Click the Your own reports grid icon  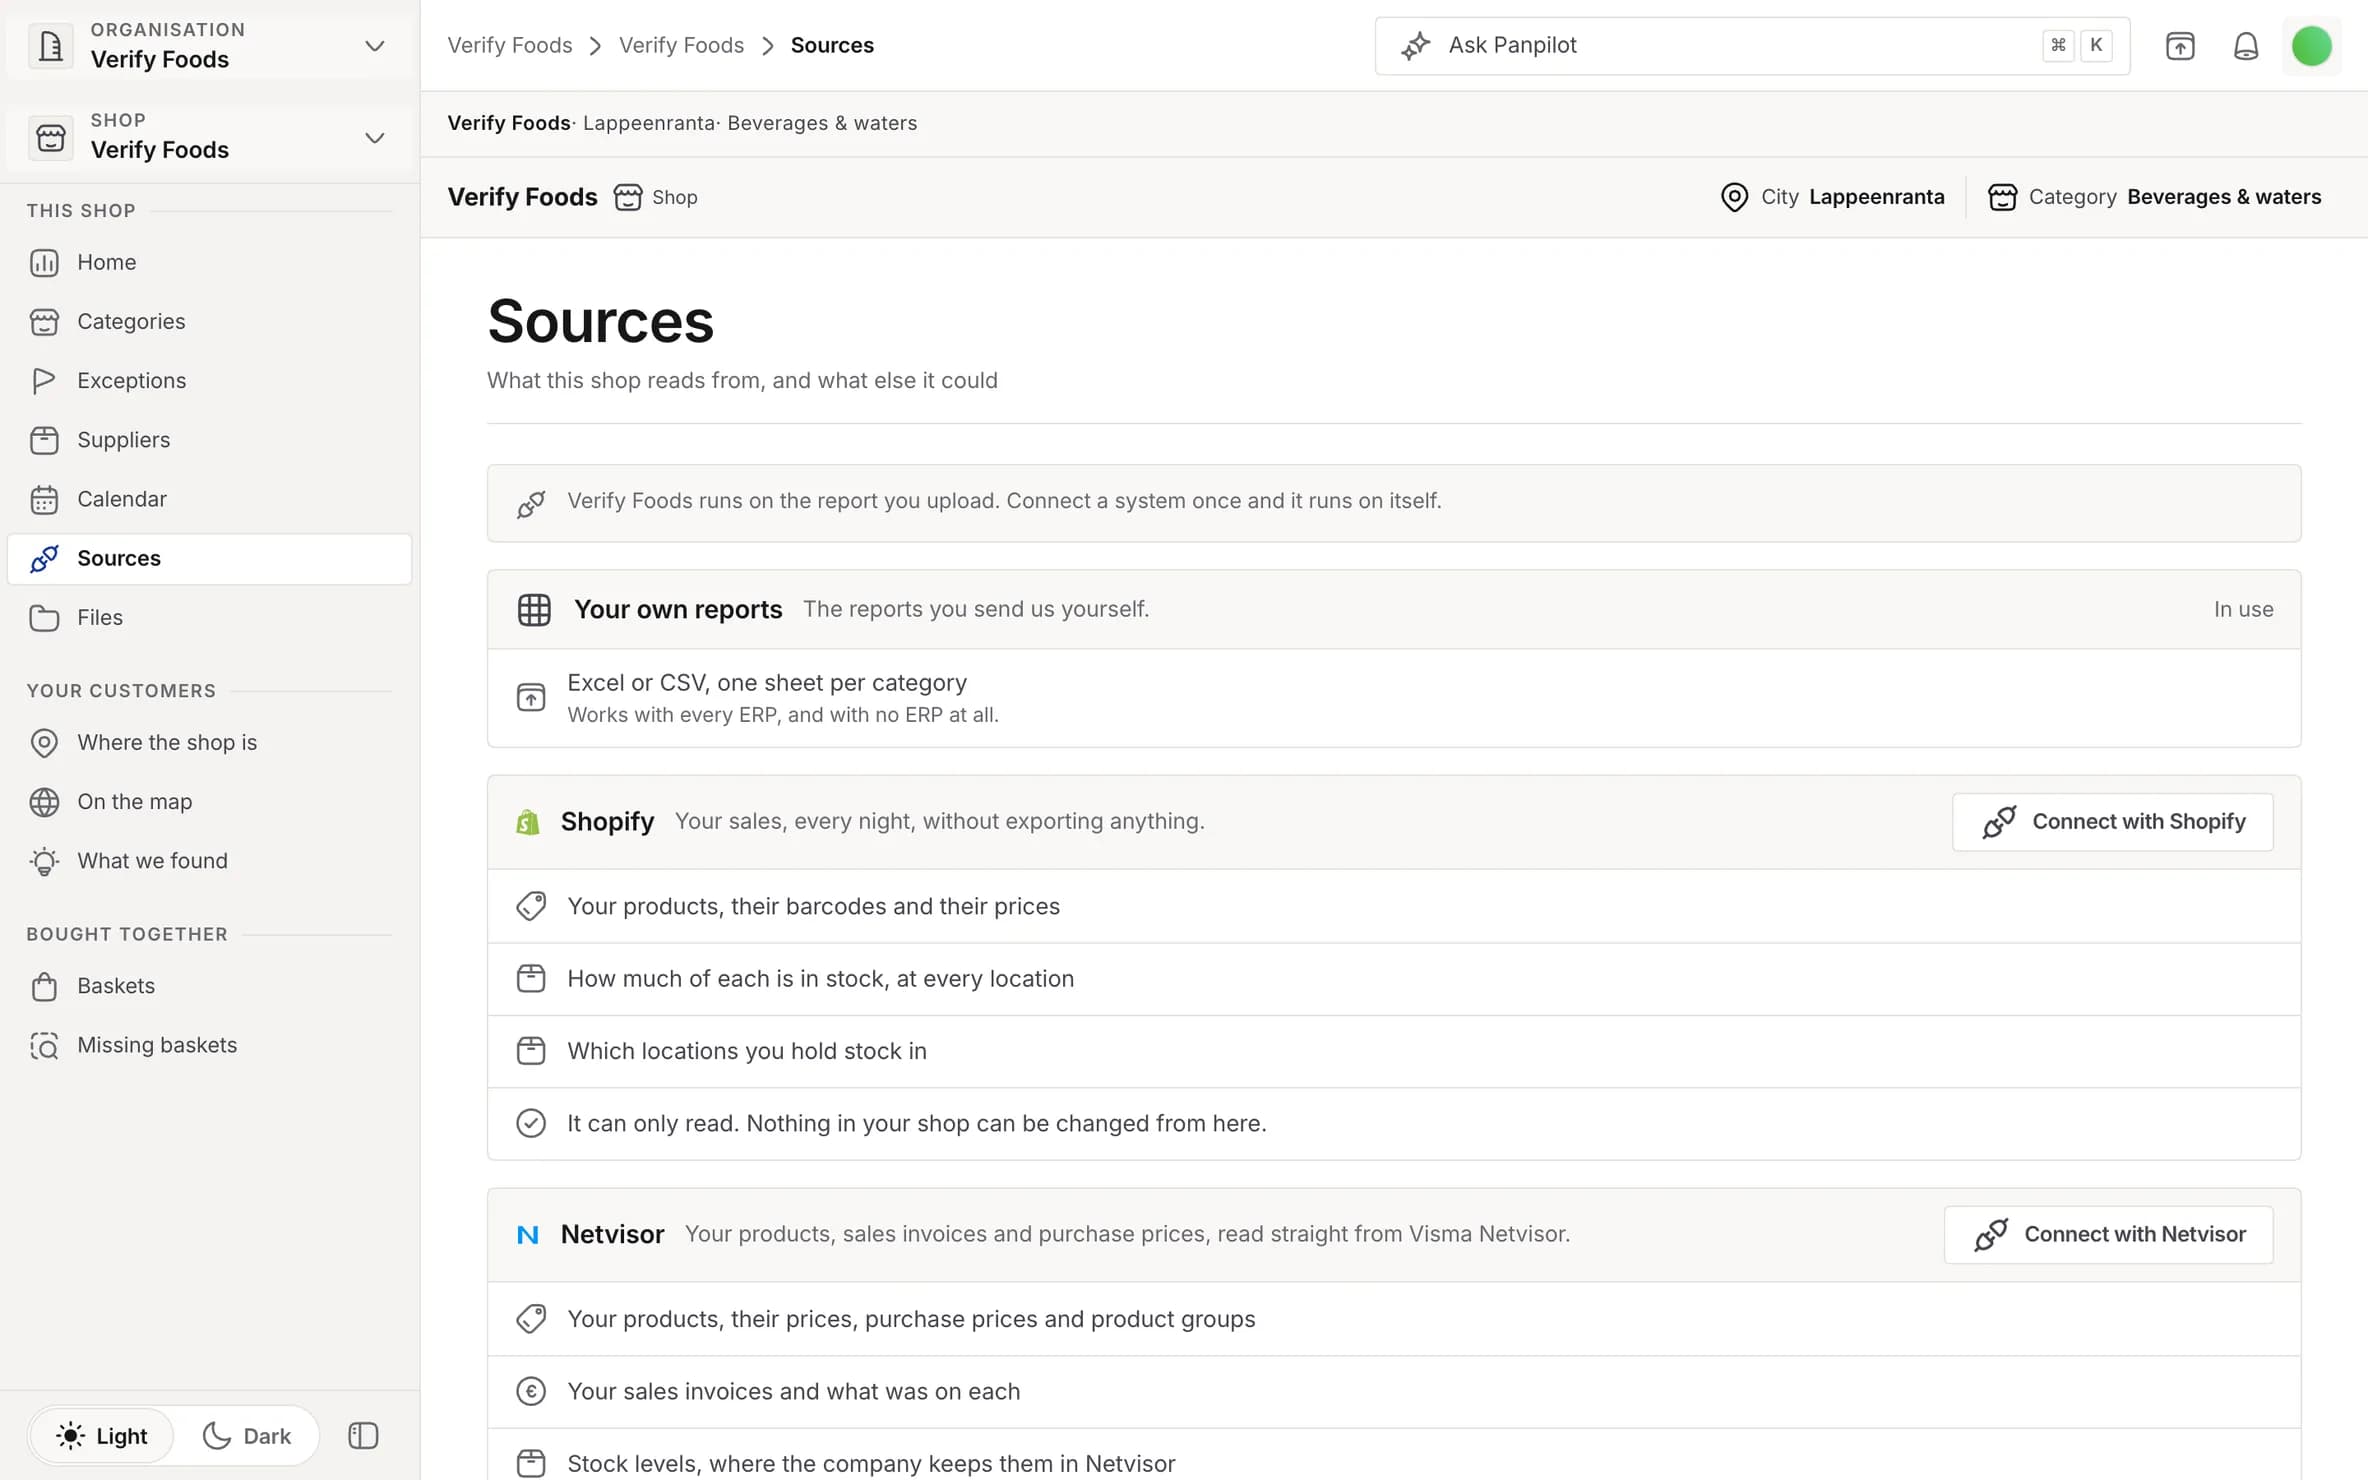(534, 610)
